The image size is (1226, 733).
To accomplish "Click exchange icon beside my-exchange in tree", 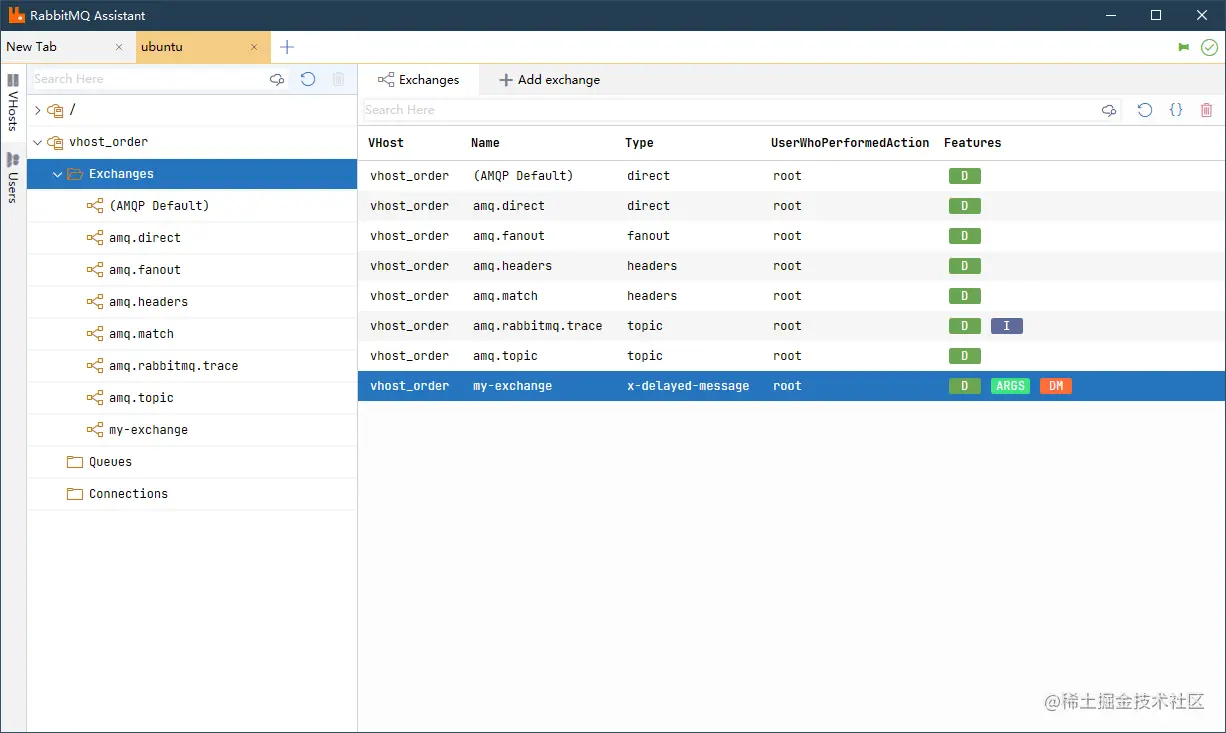I will click(95, 430).
